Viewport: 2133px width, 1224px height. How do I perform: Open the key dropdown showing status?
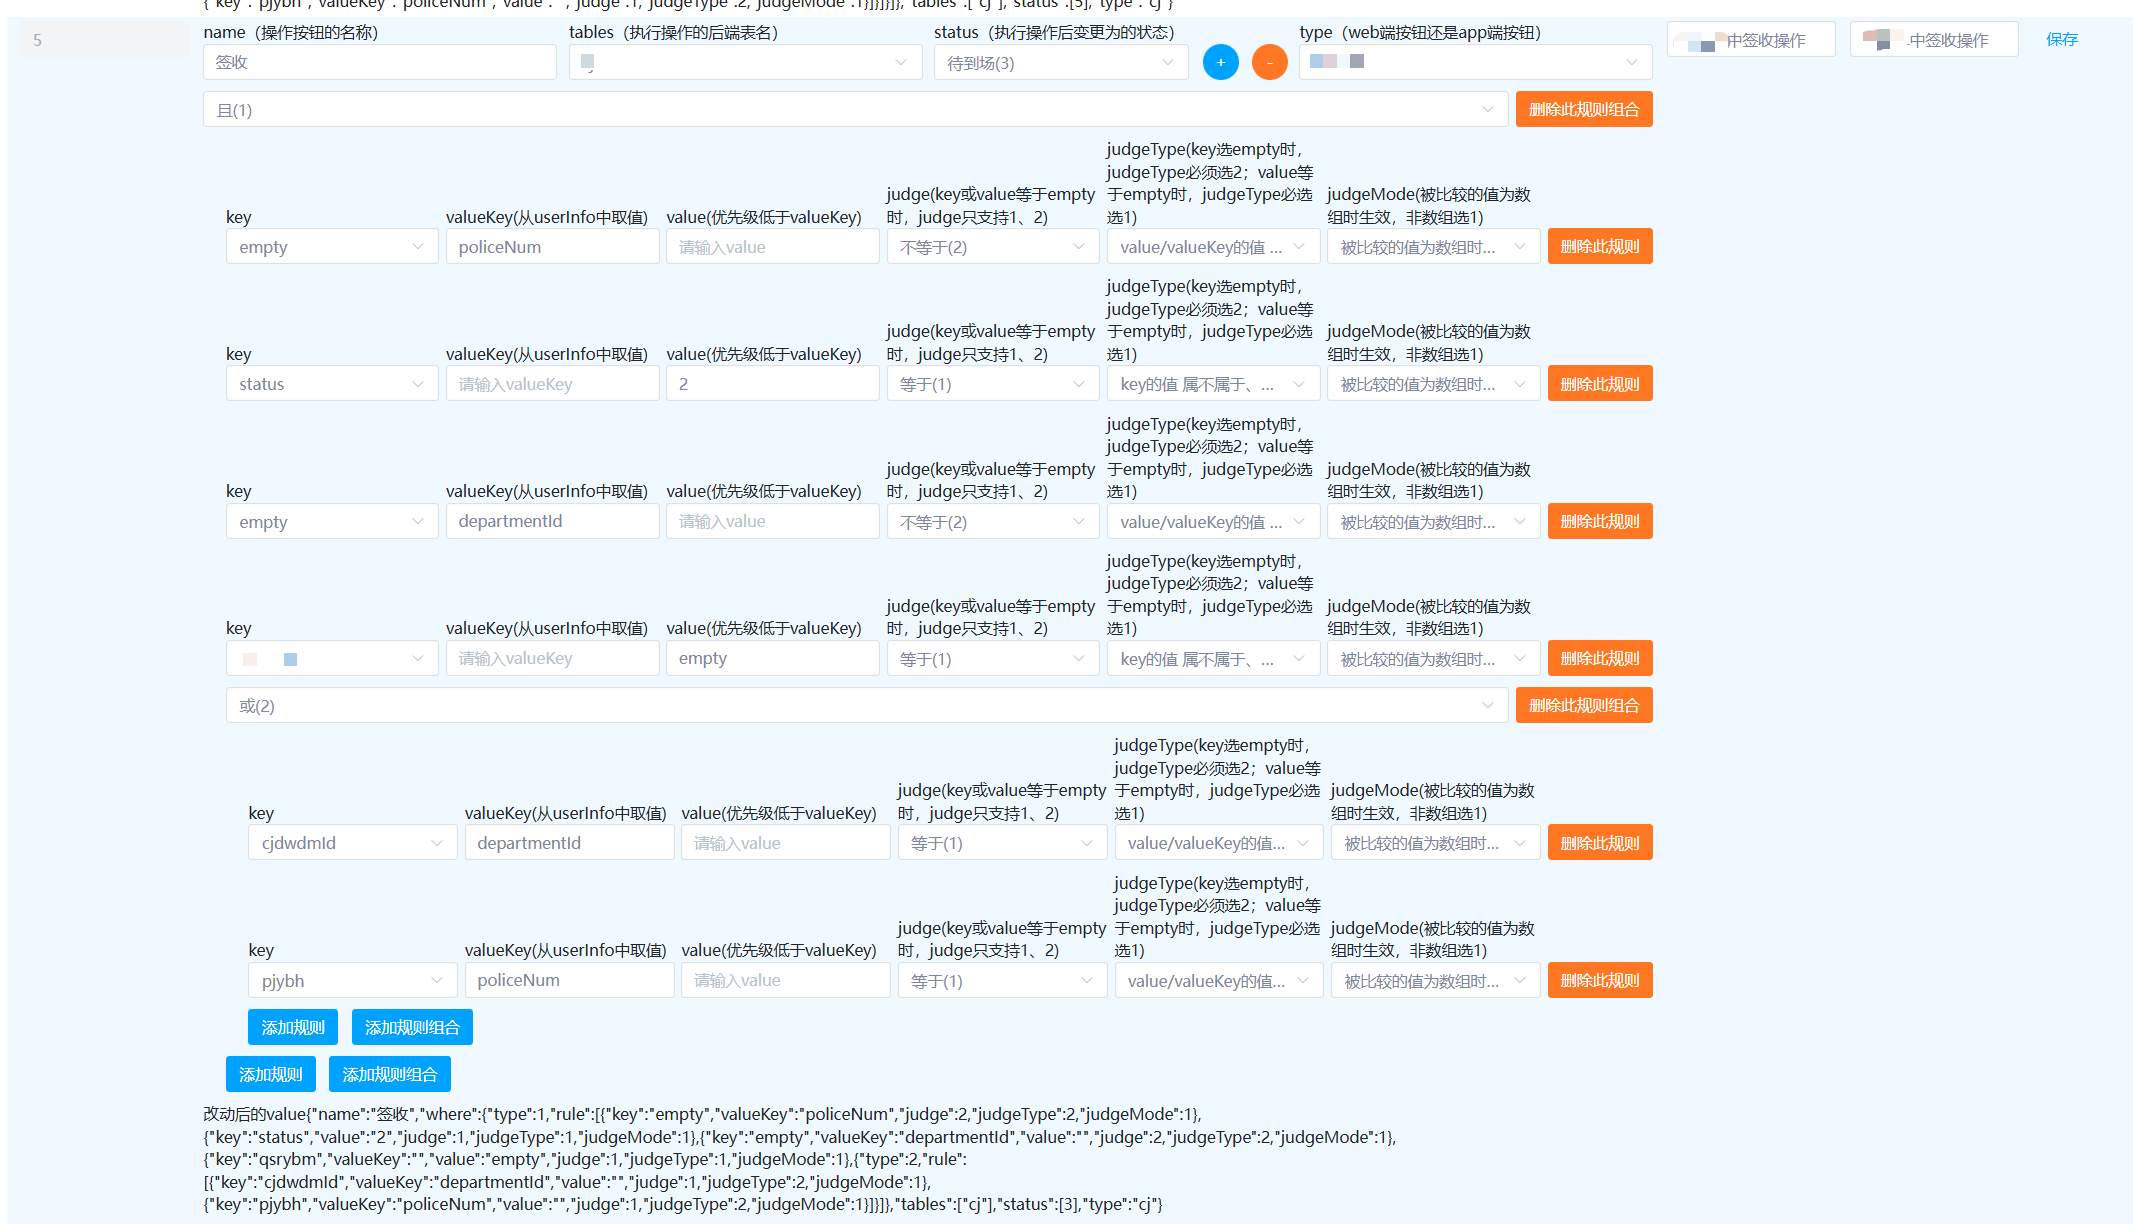click(x=331, y=384)
